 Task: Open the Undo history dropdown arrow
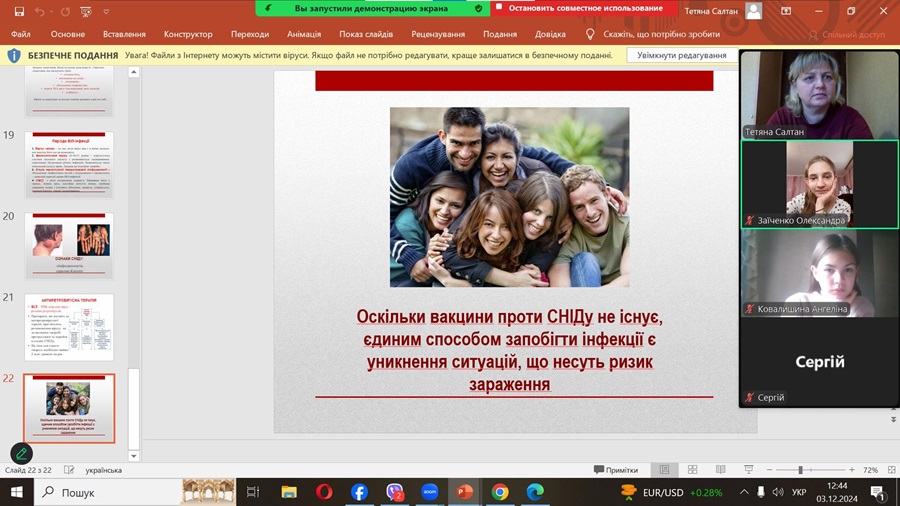(51, 11)
